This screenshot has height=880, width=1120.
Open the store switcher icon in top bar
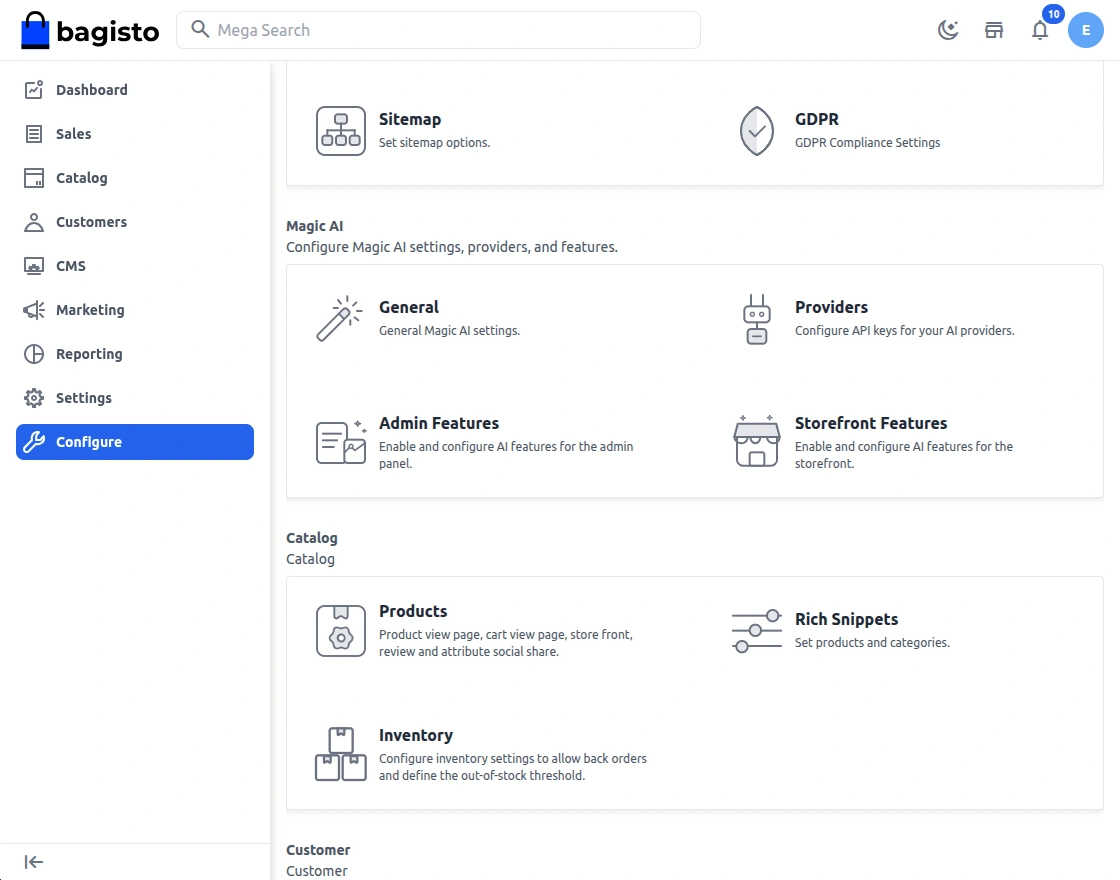[994, 30]
